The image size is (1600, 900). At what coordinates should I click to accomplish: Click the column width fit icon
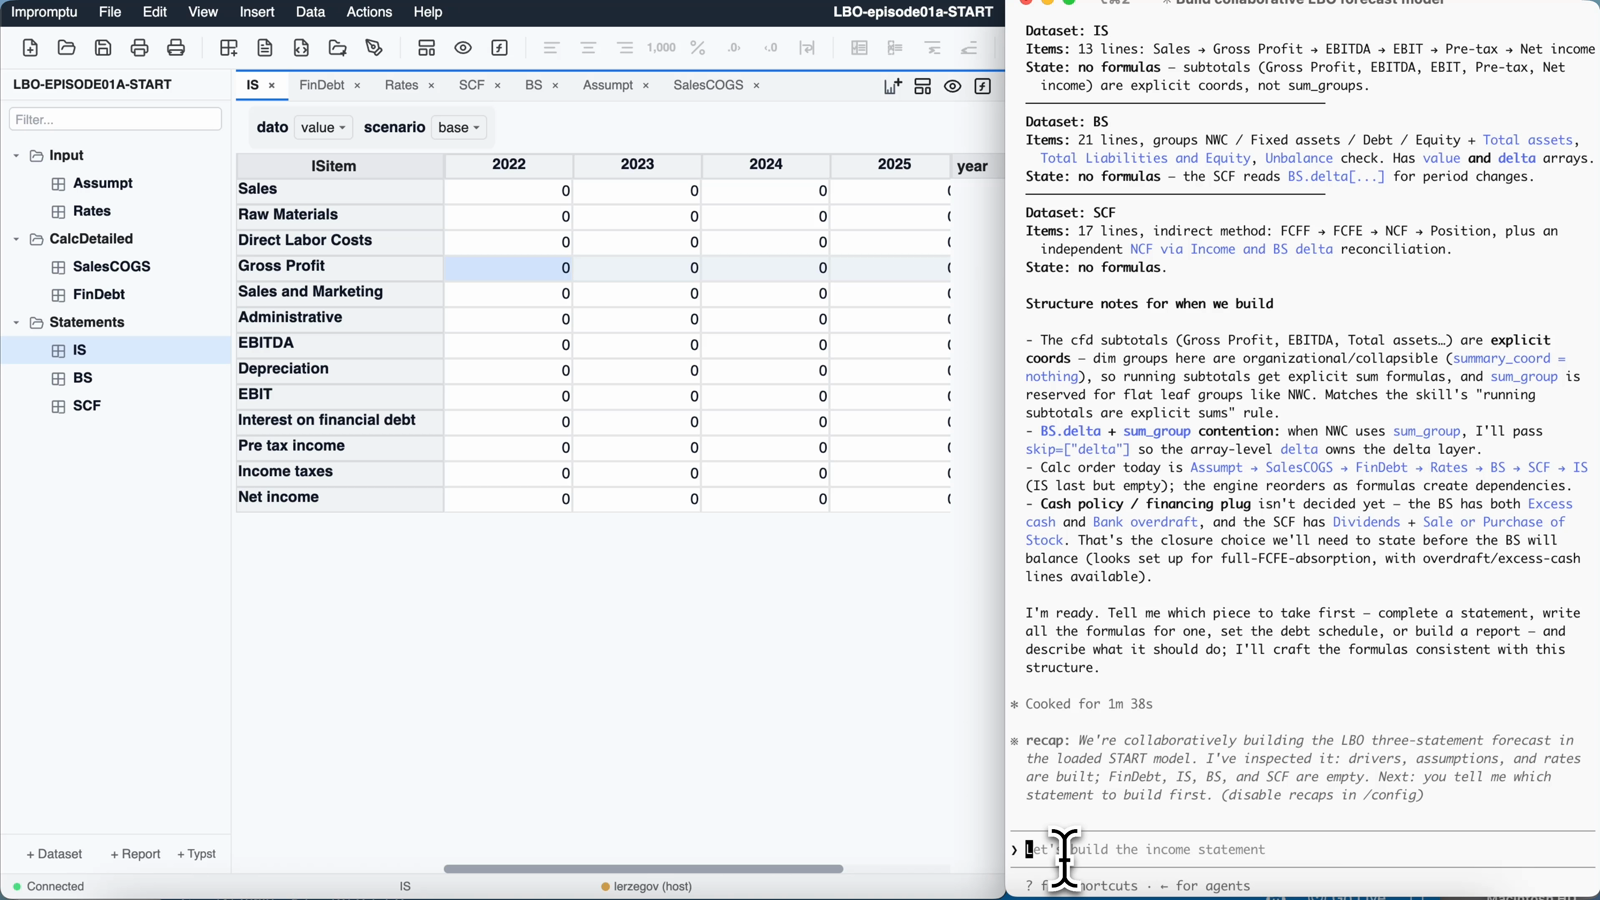coord(807,48)
